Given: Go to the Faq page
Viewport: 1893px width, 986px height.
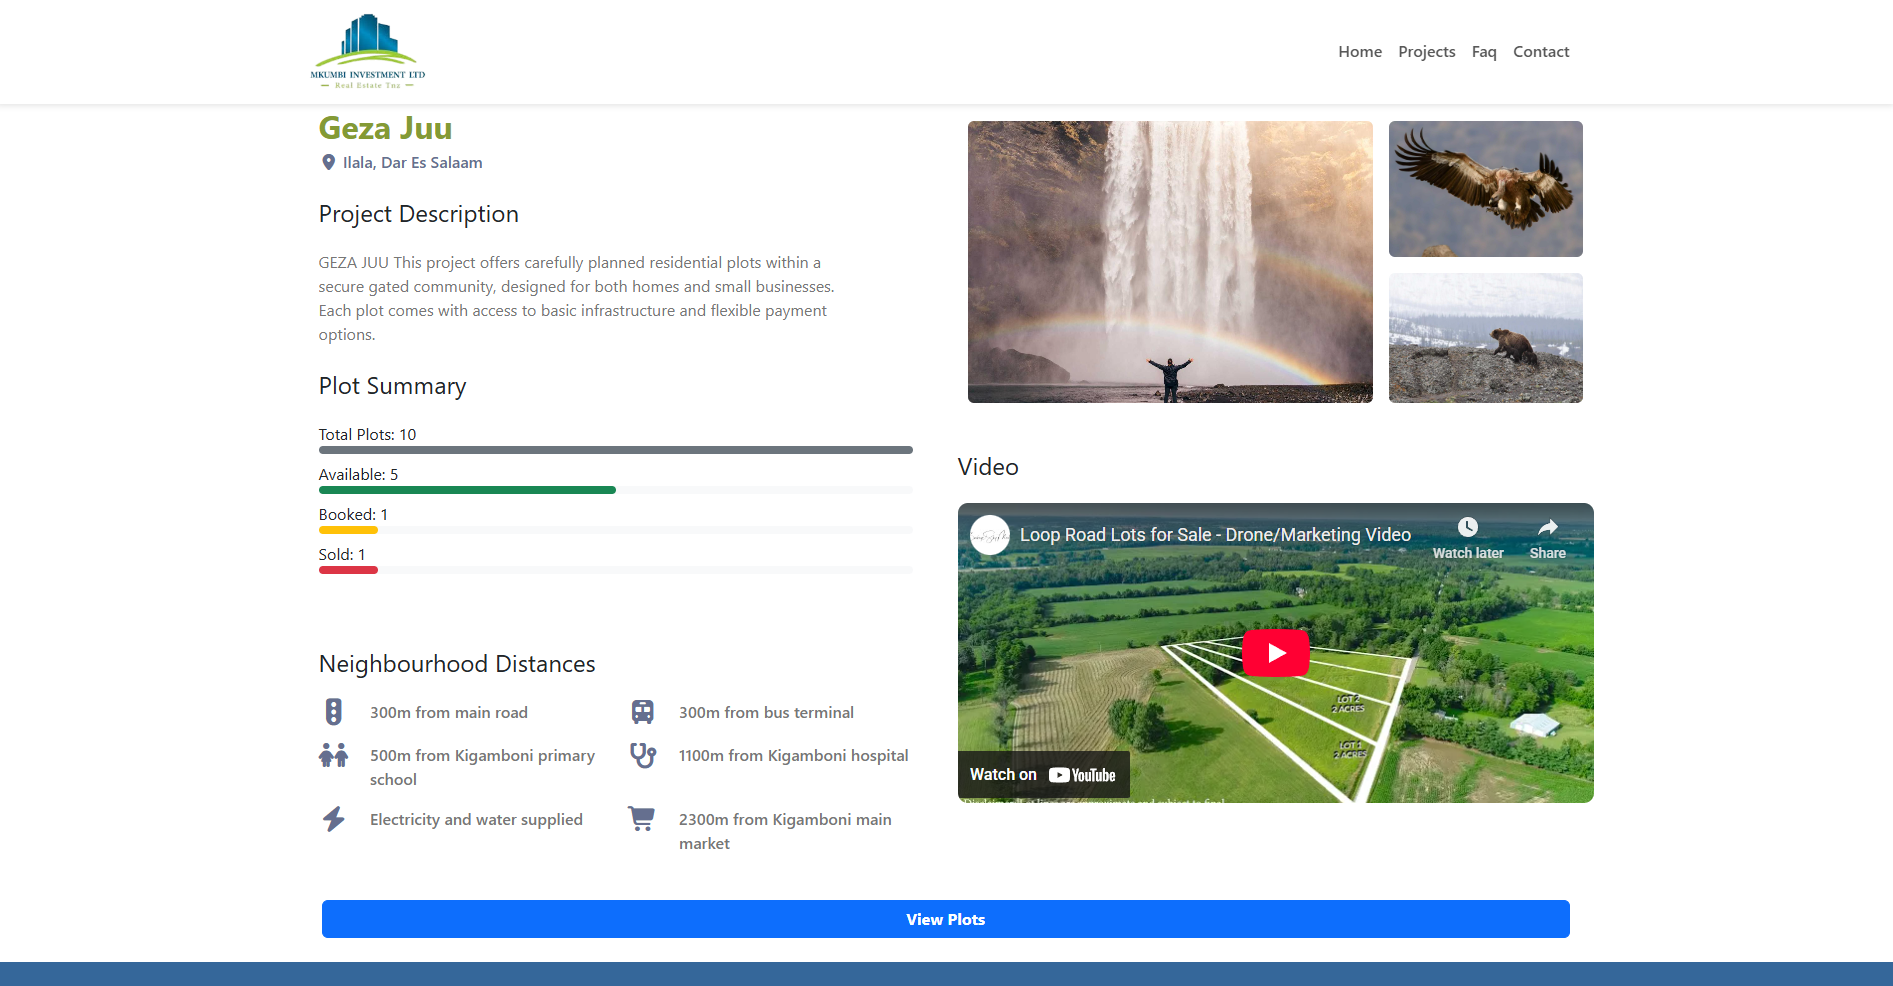Looking at the screenshot, I should [1483, 51].
